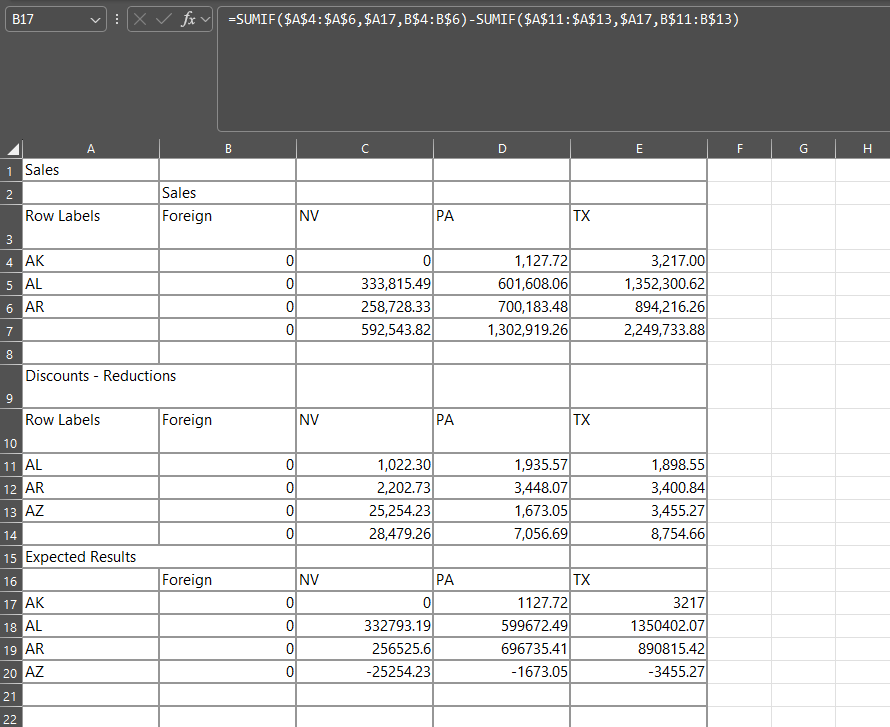The image size is (890, 727).
Task: Click cell with value 3,217.00
Action: pos(639,261)
